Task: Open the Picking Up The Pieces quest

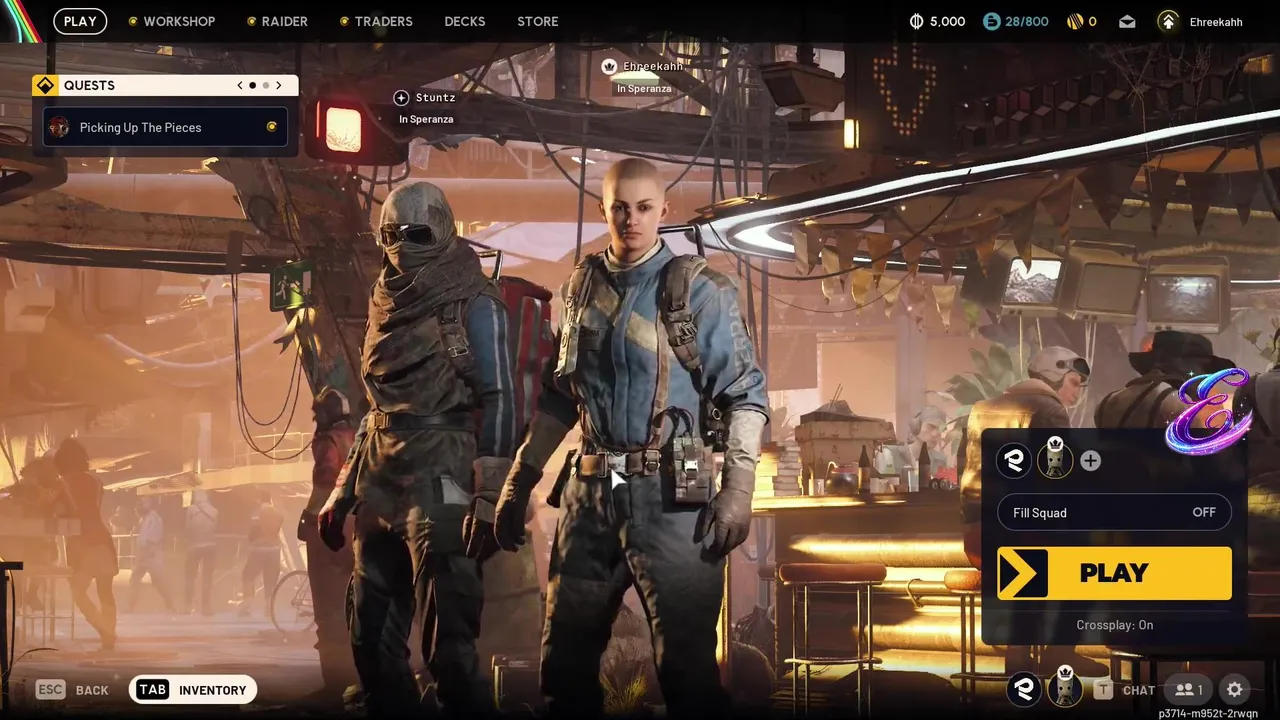Action: [165, 127]
